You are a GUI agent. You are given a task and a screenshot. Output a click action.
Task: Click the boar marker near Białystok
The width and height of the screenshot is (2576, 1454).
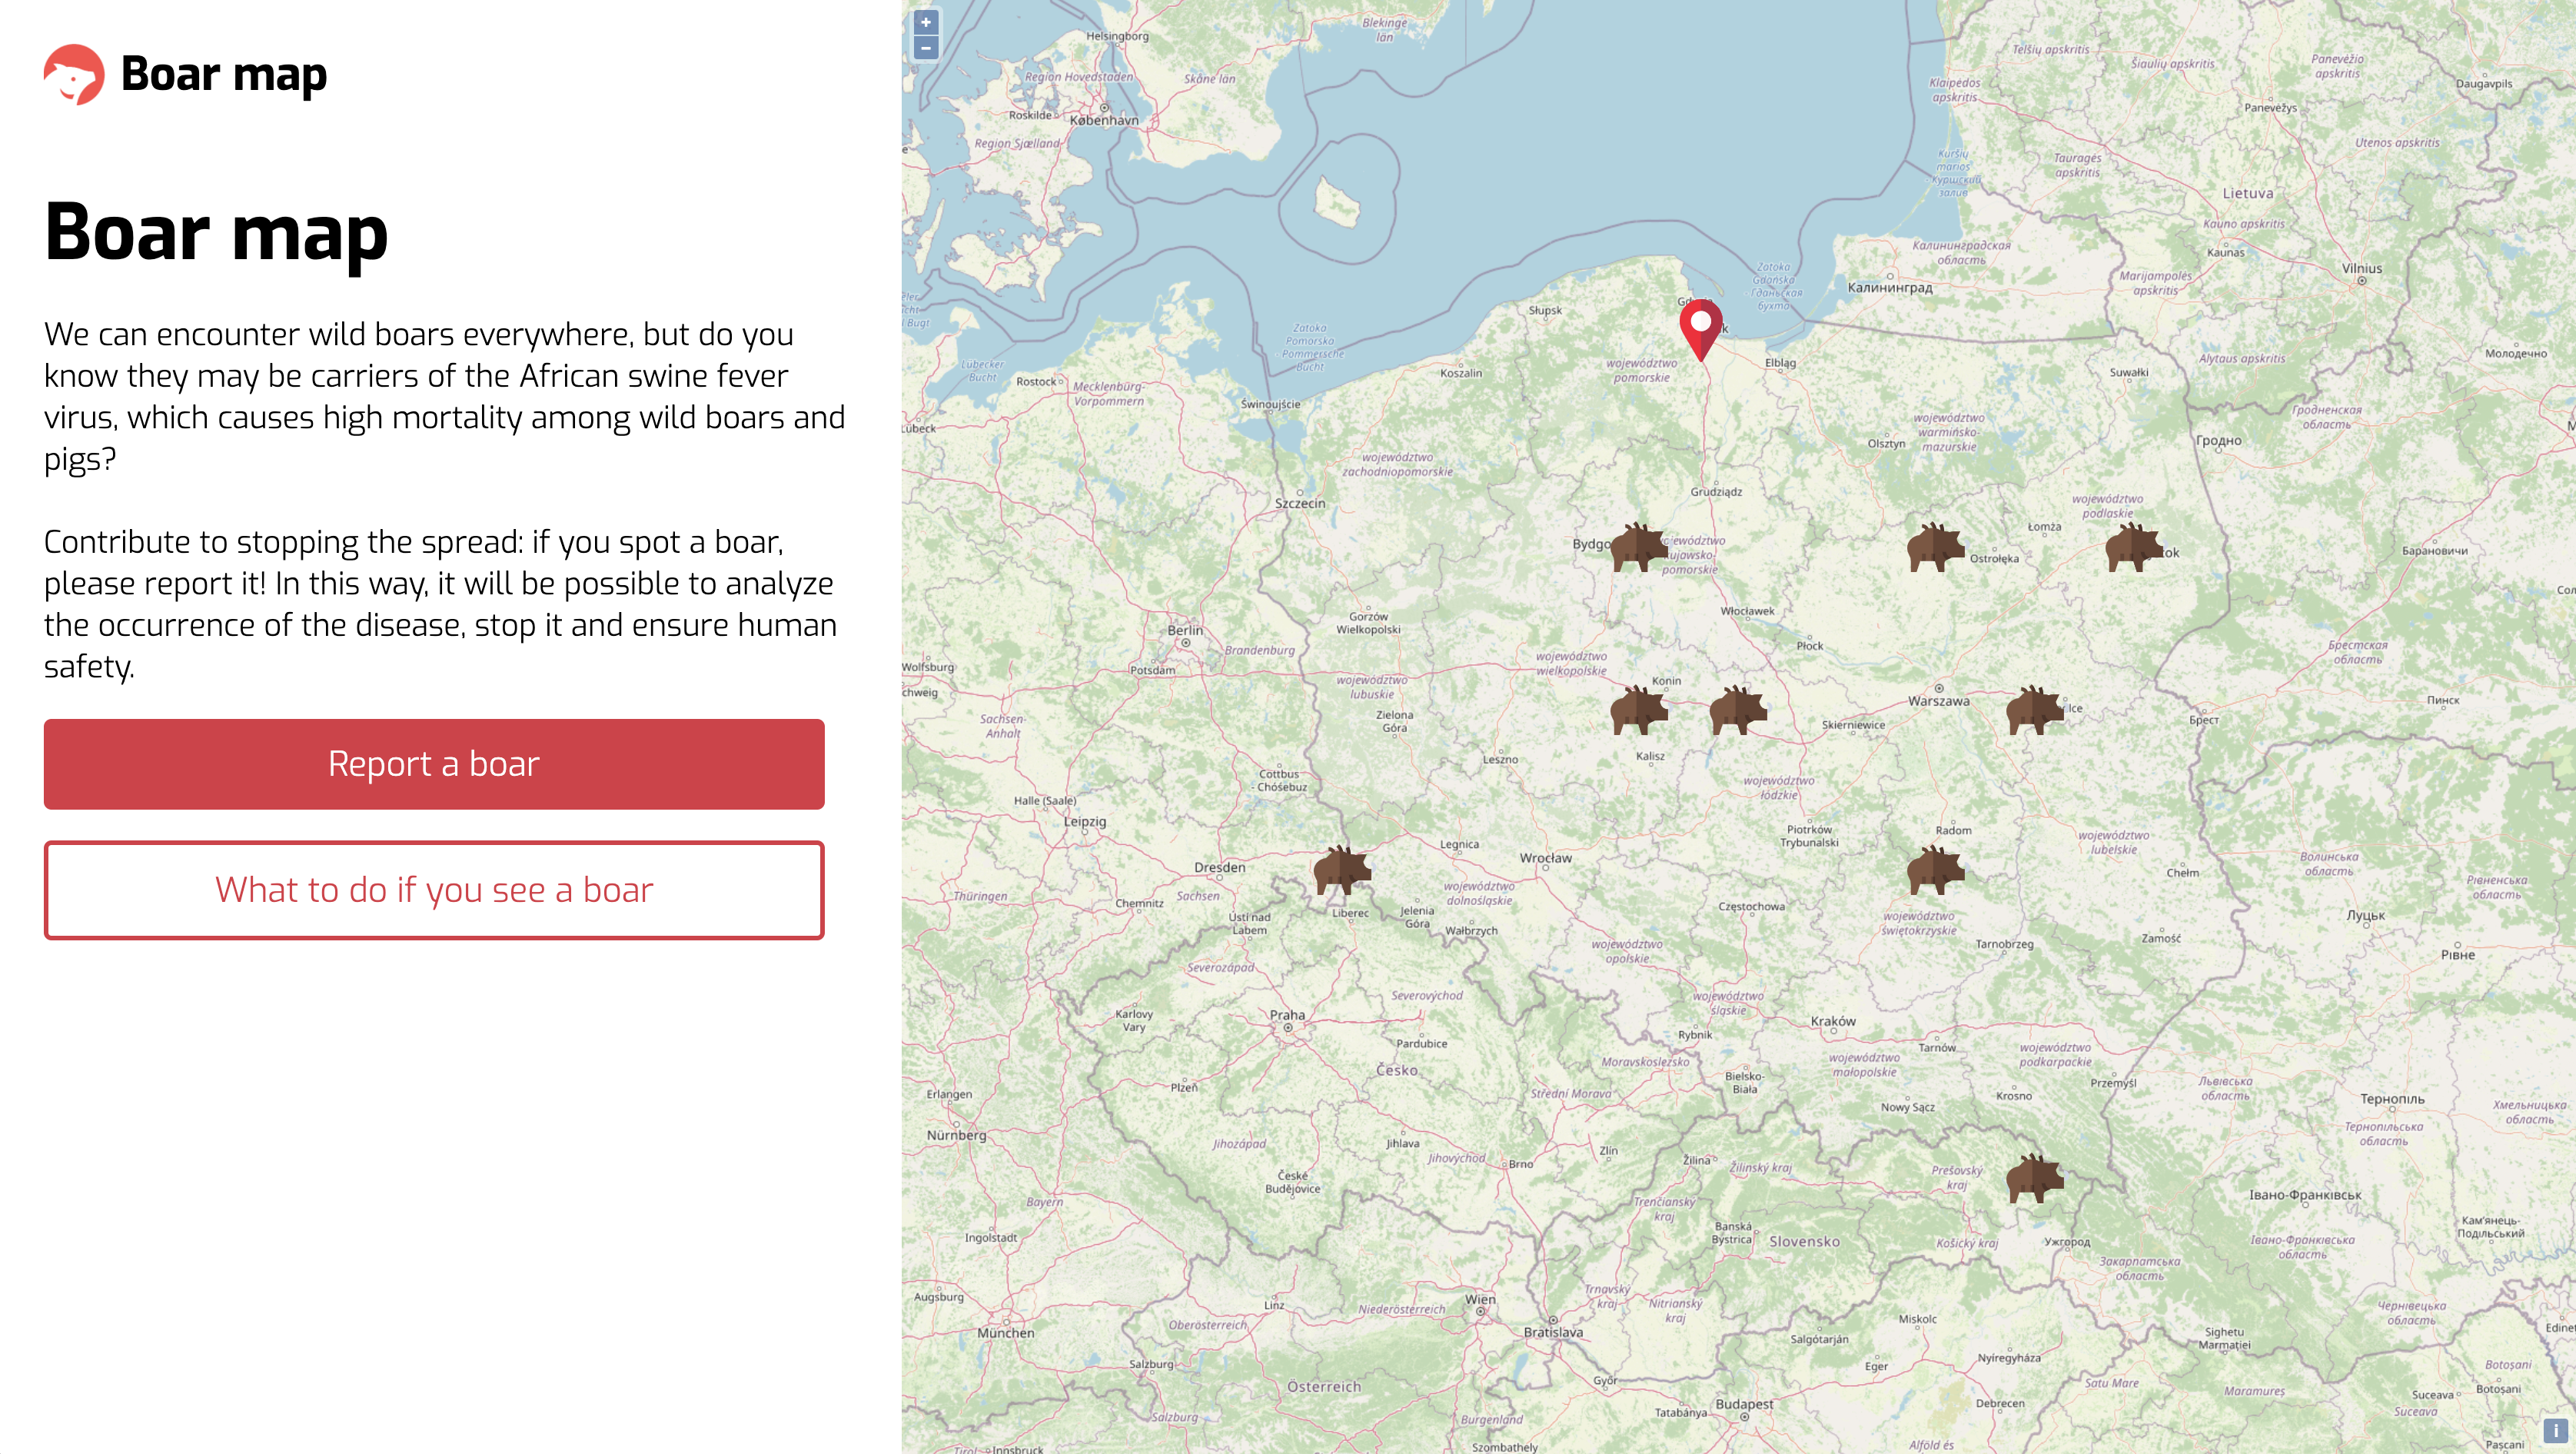[x=2133, y=548]
